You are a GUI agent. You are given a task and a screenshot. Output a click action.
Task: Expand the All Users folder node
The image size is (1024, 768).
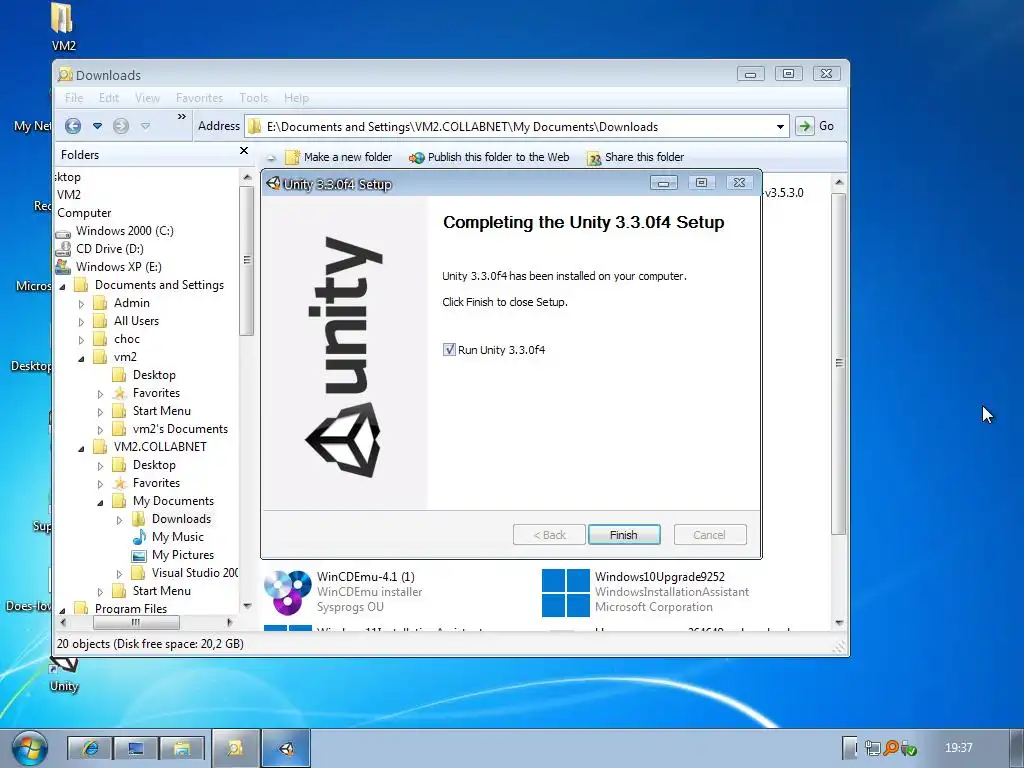click(81, 322)
